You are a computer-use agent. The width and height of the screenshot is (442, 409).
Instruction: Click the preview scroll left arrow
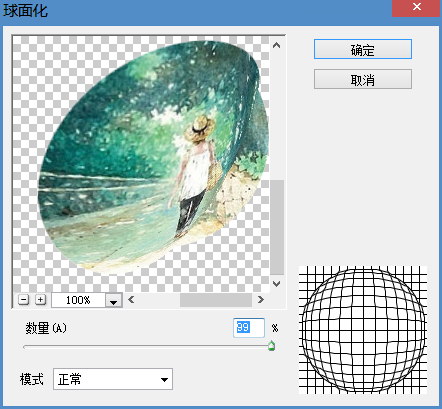point(131,300)
